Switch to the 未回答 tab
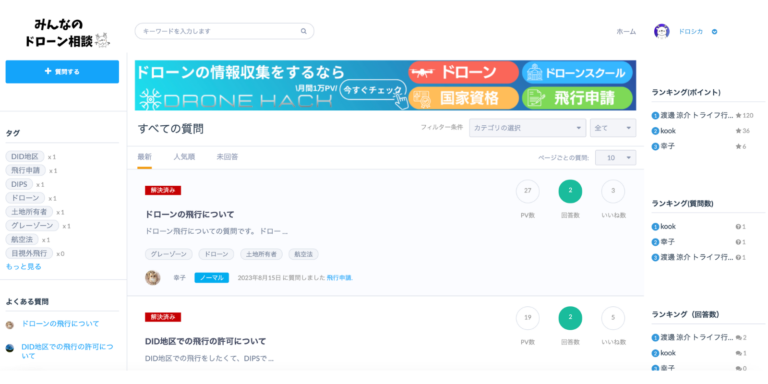The image size is (768, 384). pos(227,157)
